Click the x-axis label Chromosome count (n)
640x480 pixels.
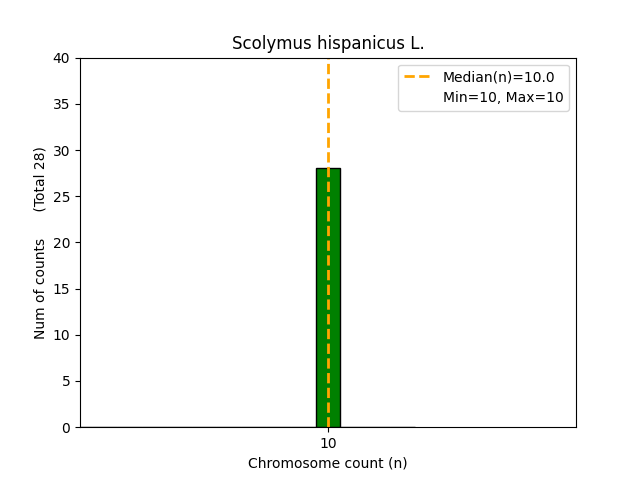(328, 463)
